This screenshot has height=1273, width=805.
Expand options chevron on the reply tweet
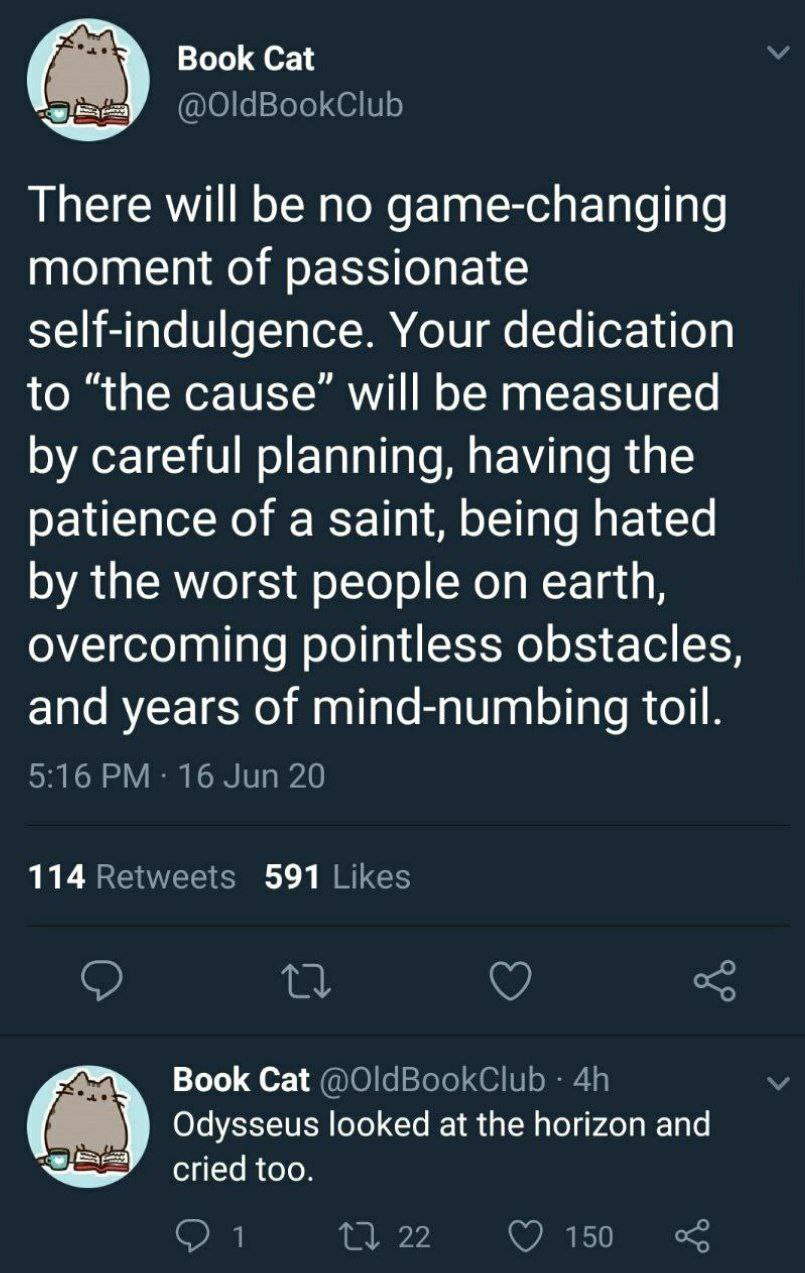(x=773, y=1083)
